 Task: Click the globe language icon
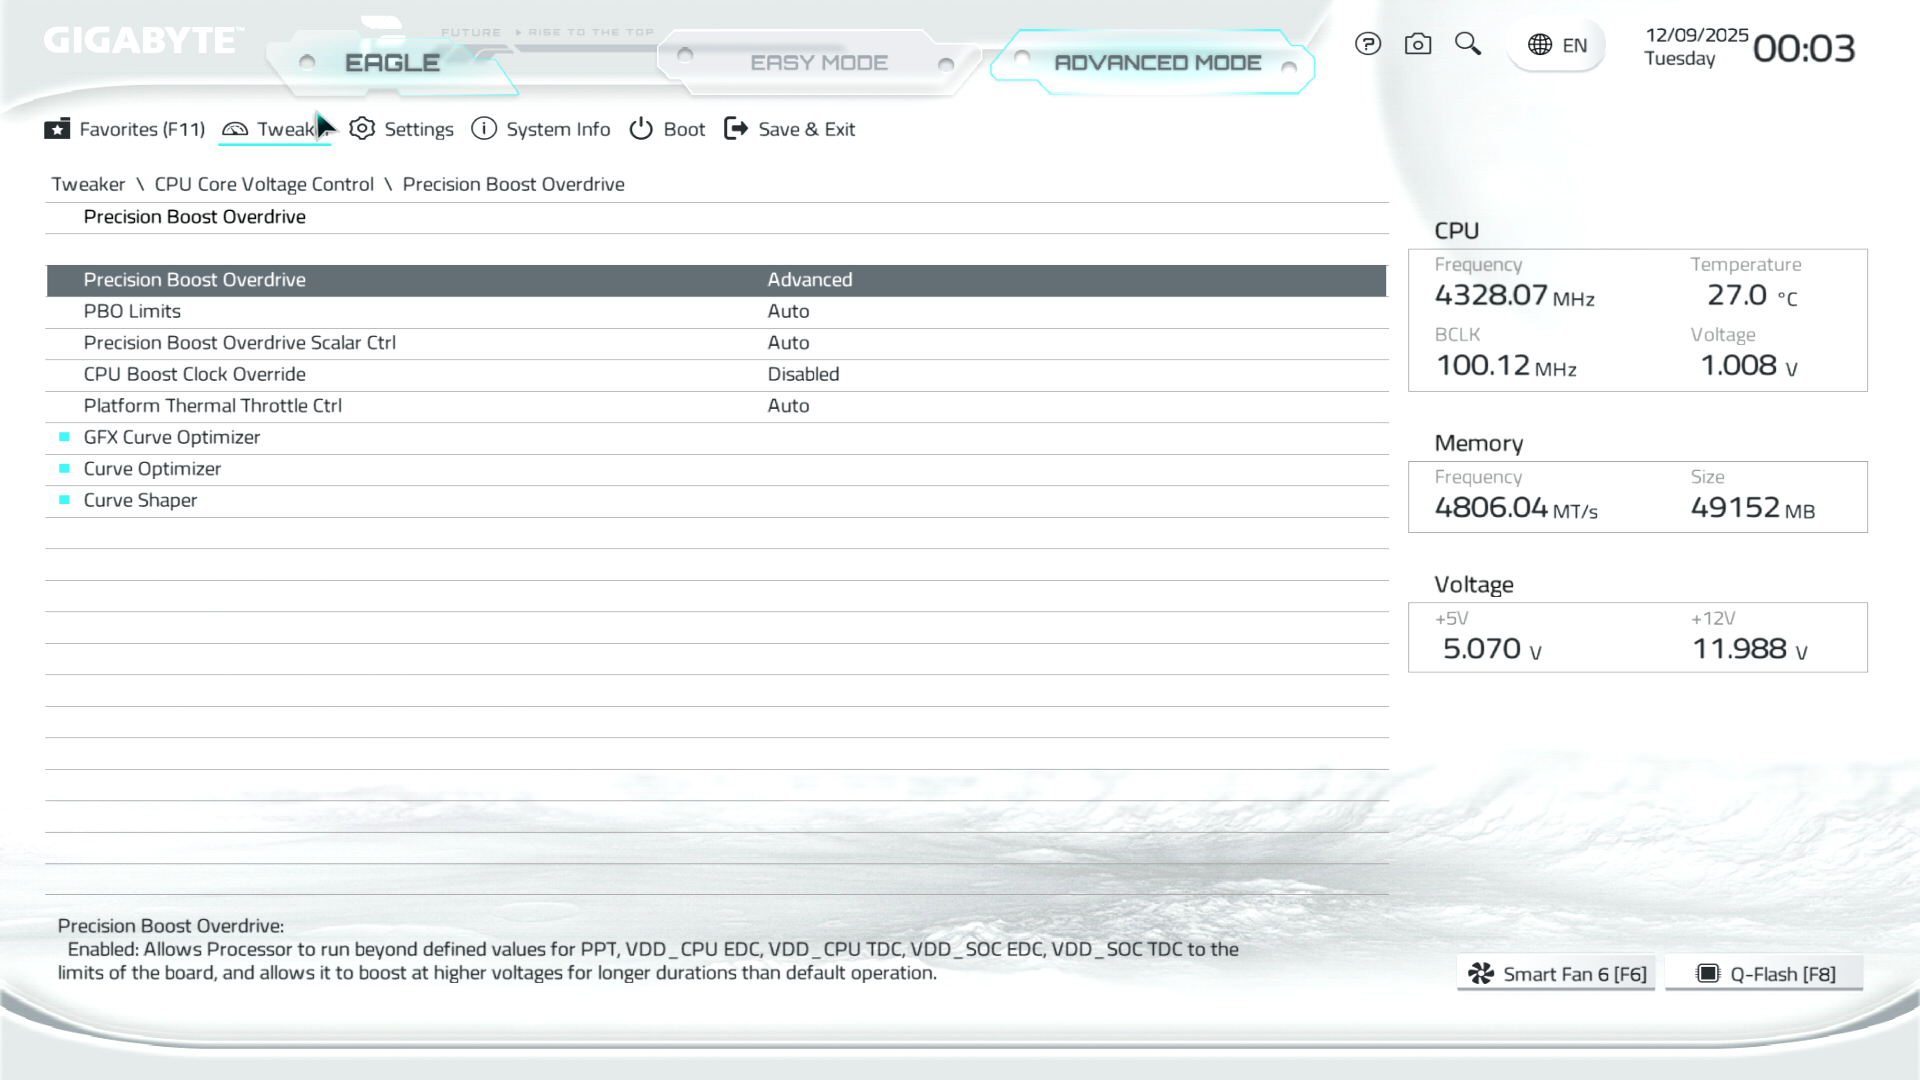click(1540, 45)
